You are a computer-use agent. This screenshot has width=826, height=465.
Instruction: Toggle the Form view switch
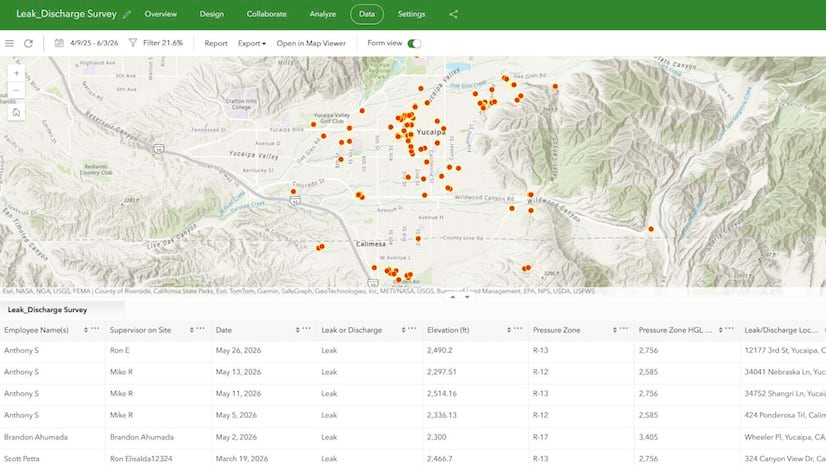415,44
